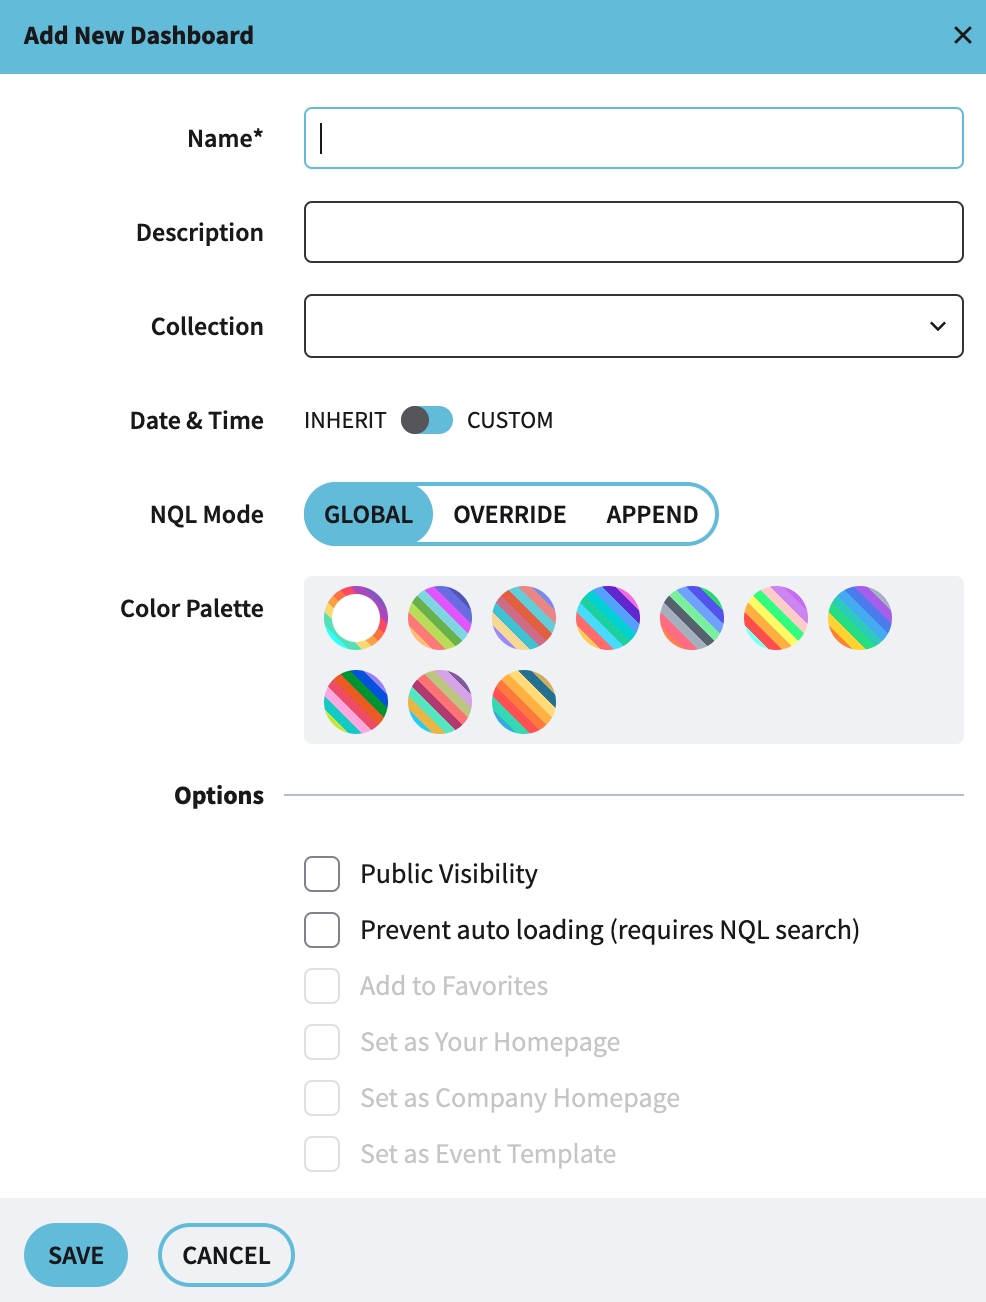Choose the second color palette in top row
The width and height of the screenshot is (986, 1302).
click(440, 618)
